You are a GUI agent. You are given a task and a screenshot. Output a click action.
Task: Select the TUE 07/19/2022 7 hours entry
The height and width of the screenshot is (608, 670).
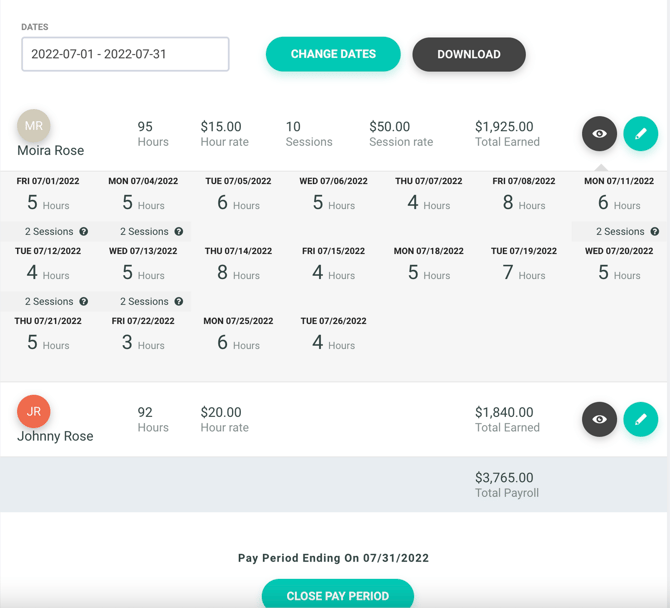(x=524, y=264)
